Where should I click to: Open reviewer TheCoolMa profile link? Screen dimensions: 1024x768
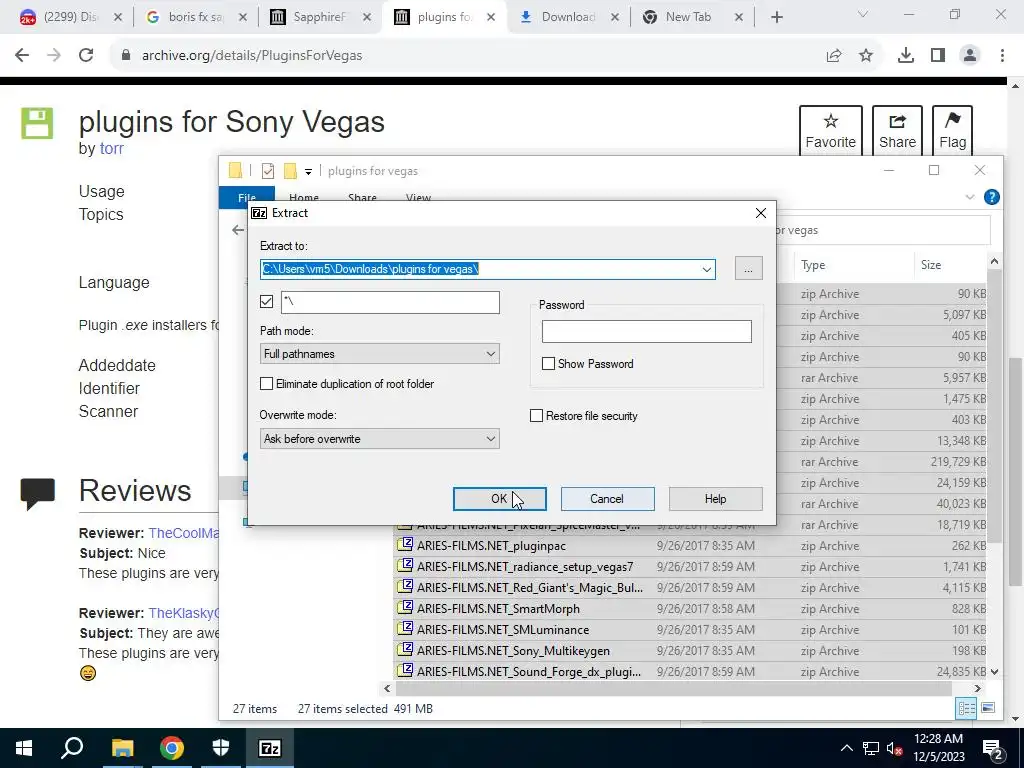(x=184, y=533)
